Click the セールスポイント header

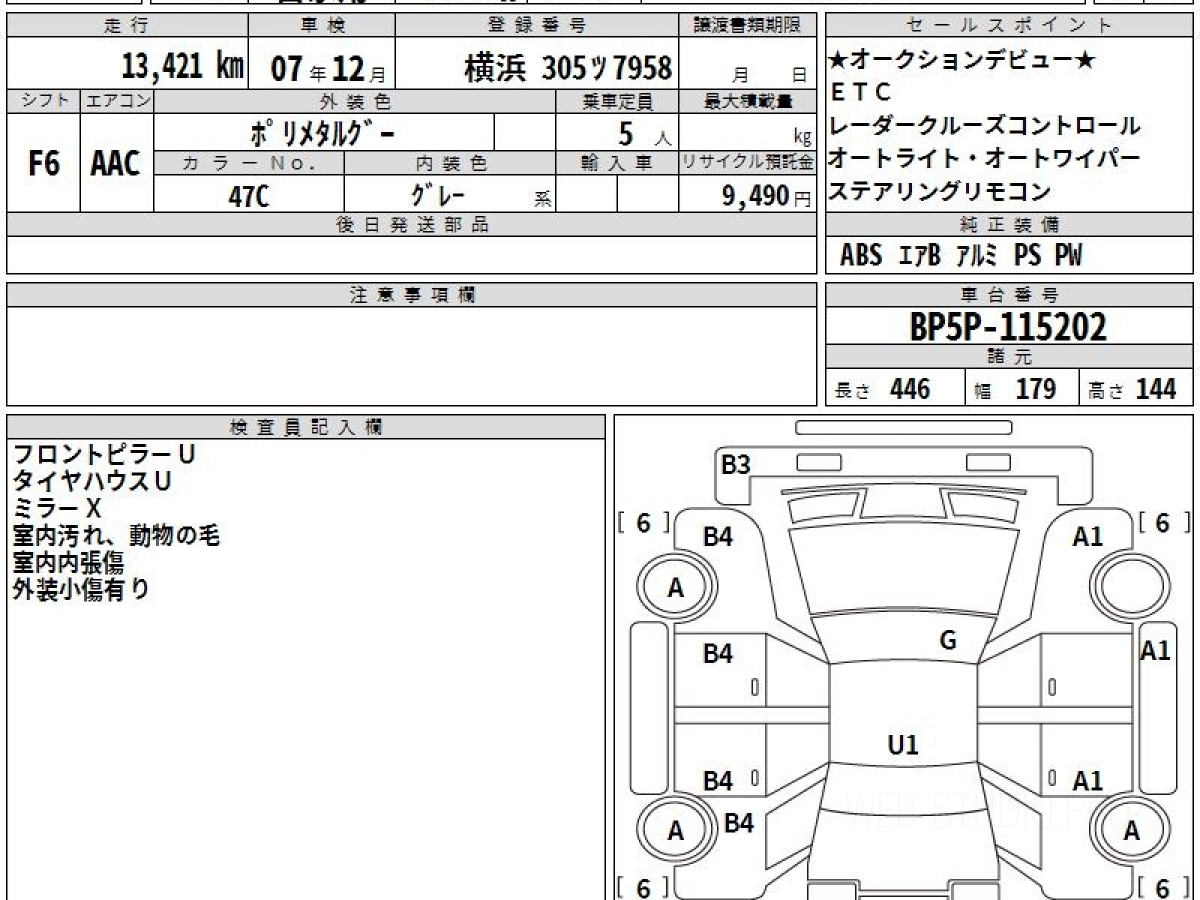pyautogui.click(x=1010, y=26)
